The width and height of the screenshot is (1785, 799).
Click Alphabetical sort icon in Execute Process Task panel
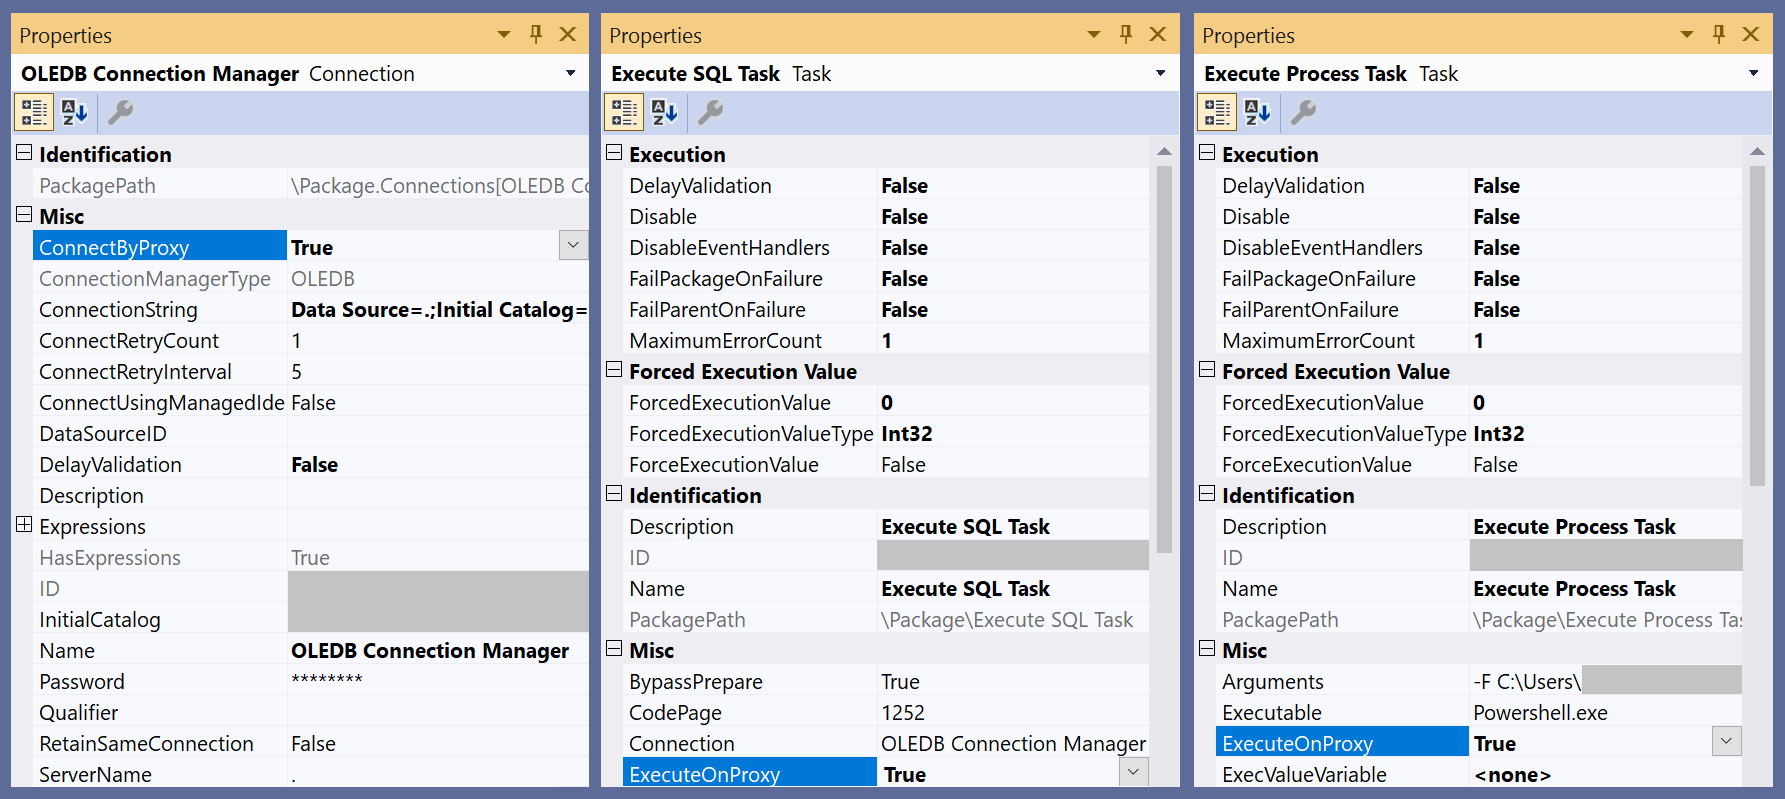(1258, 112)
